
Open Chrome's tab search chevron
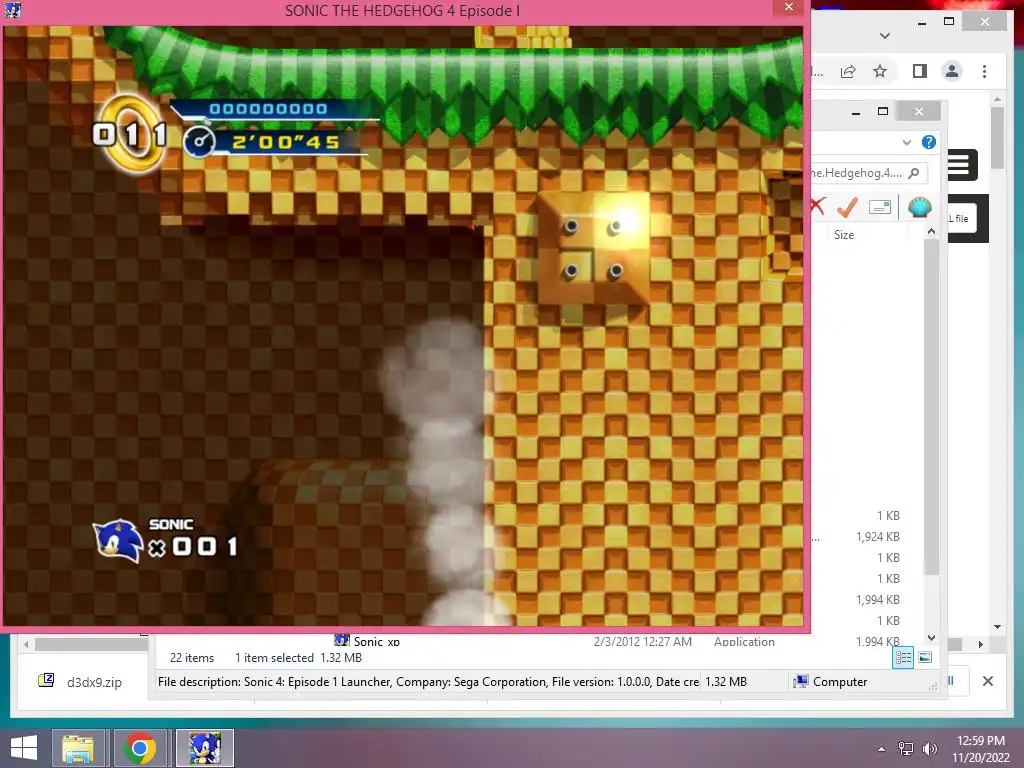tap(885, 36)
